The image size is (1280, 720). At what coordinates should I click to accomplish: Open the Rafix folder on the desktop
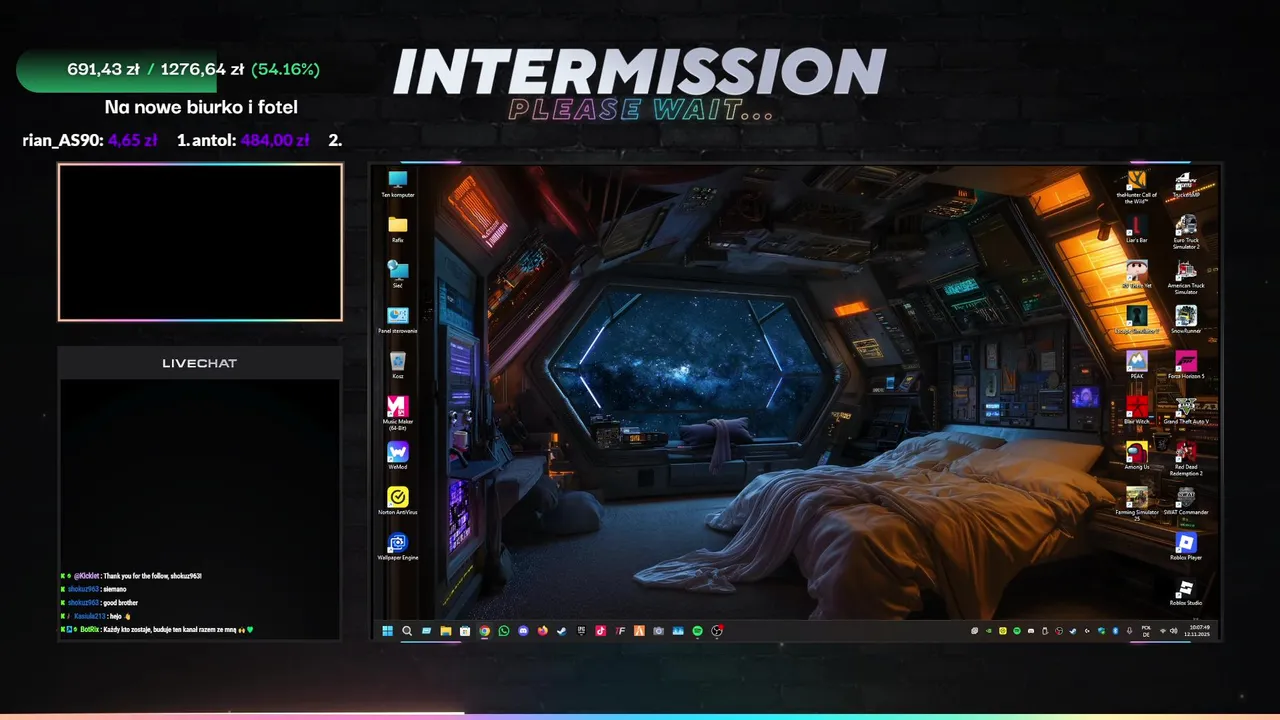click(x=397, y=230)
